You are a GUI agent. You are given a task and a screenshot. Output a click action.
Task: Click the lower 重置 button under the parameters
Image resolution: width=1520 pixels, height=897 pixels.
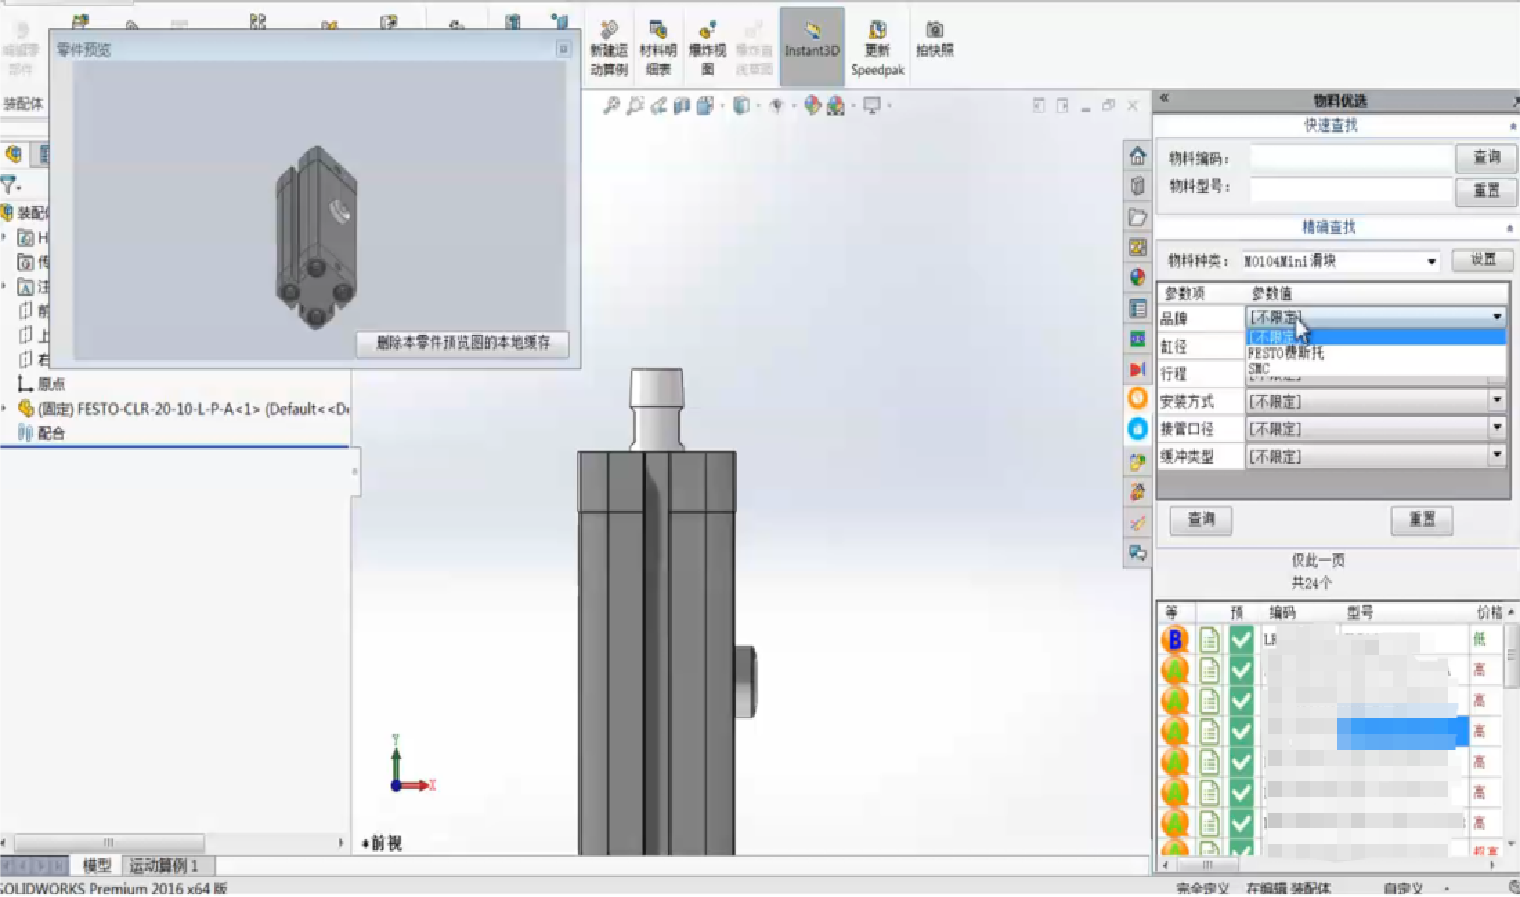coord(1422,519)
